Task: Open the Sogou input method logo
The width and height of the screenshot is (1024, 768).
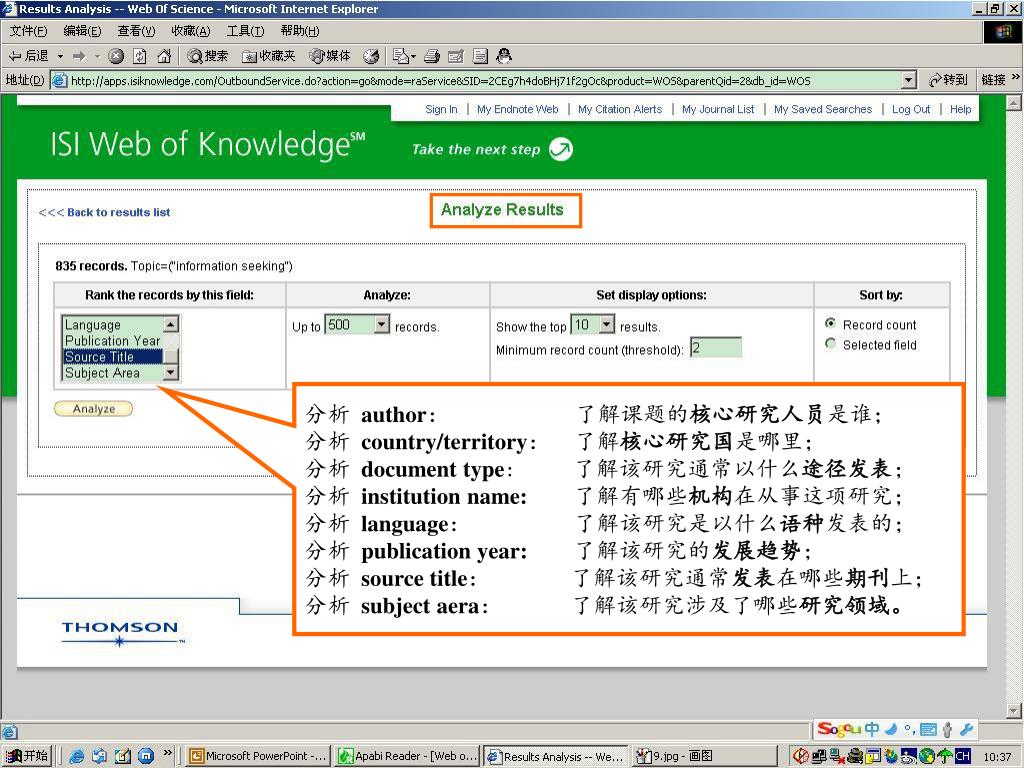Action: (840, 729)
